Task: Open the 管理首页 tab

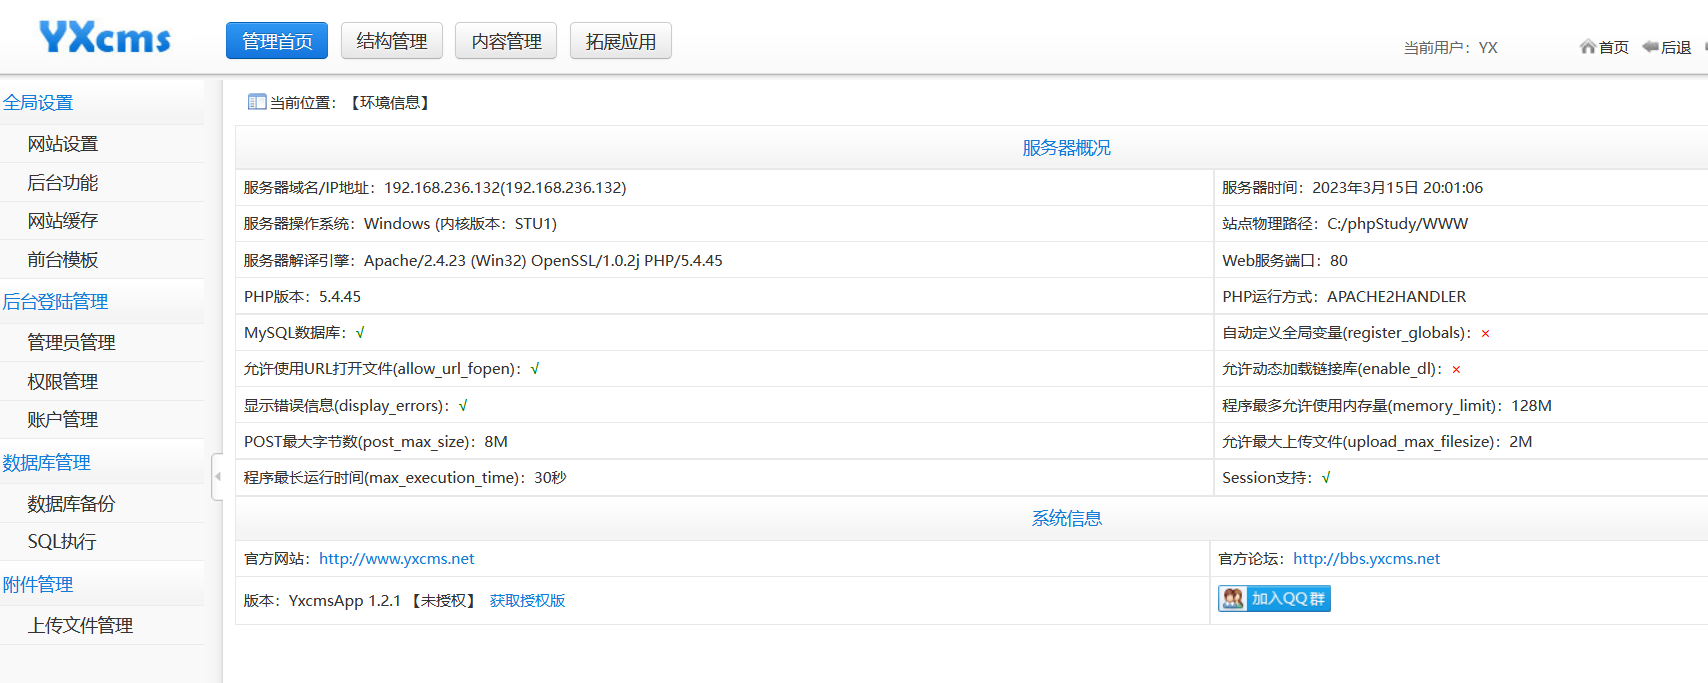Action: 277,41
